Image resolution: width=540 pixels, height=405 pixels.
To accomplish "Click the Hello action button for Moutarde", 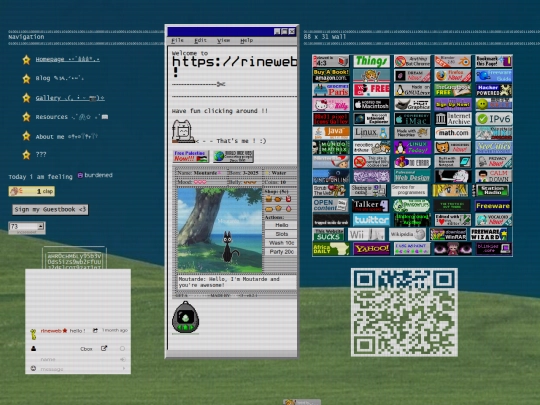I will tap(281, 225).
